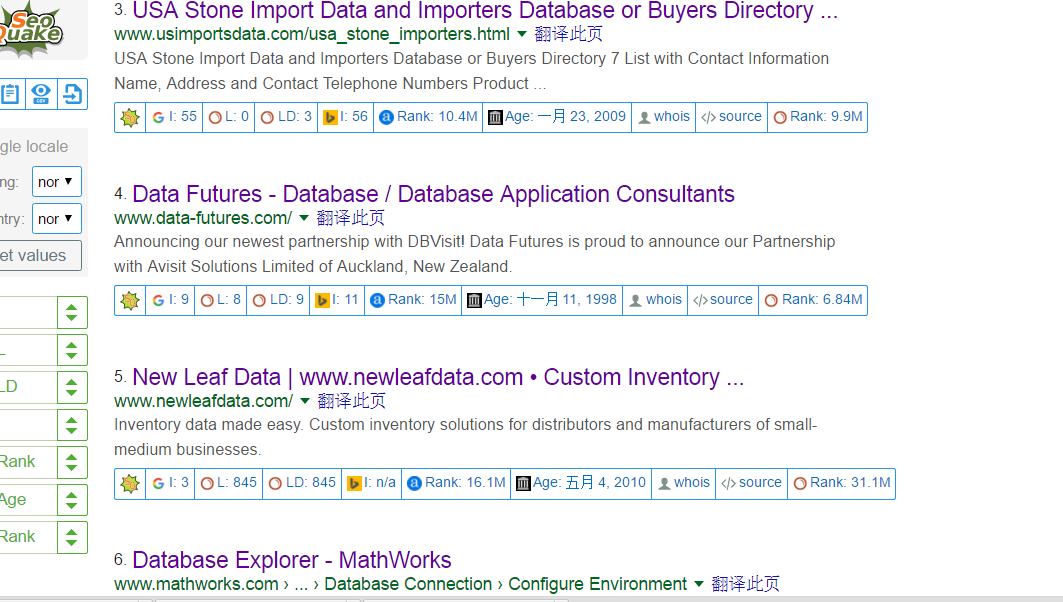Viewport: 1063px width, 602px height.
Task: Toggle sort arrows for the row below LD
Action: tap(72, 425)
